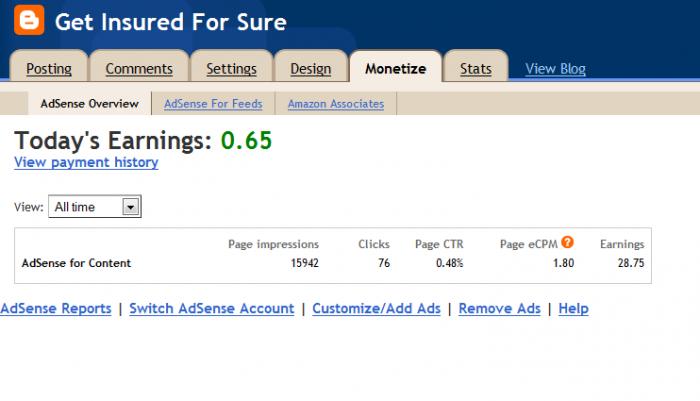Go to the Settings tab
Screen dimensions: 700x401
click(231, 68)
